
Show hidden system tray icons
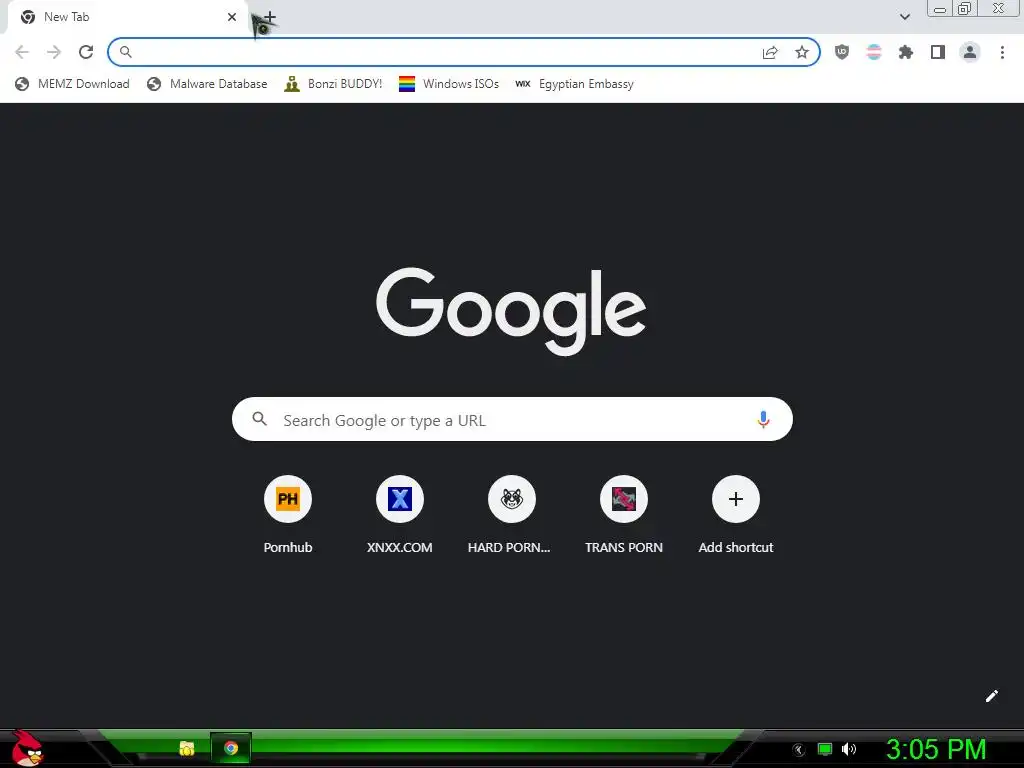[798, 750]
